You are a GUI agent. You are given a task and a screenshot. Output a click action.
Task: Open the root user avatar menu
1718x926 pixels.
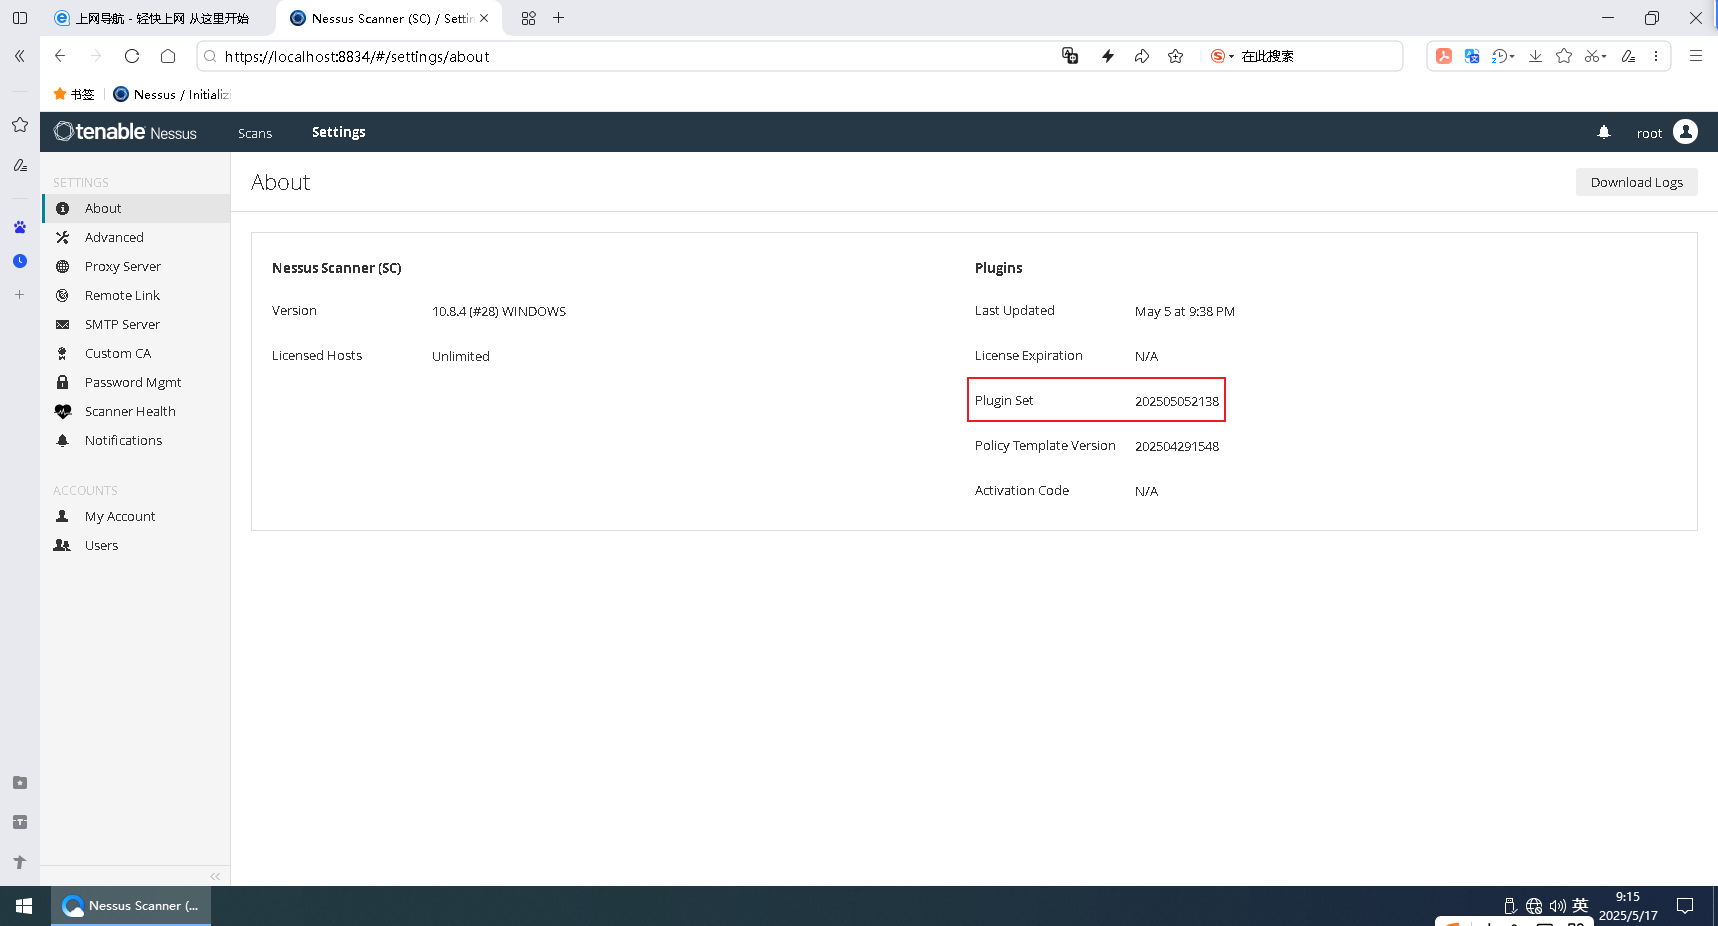coord(1685,132)
